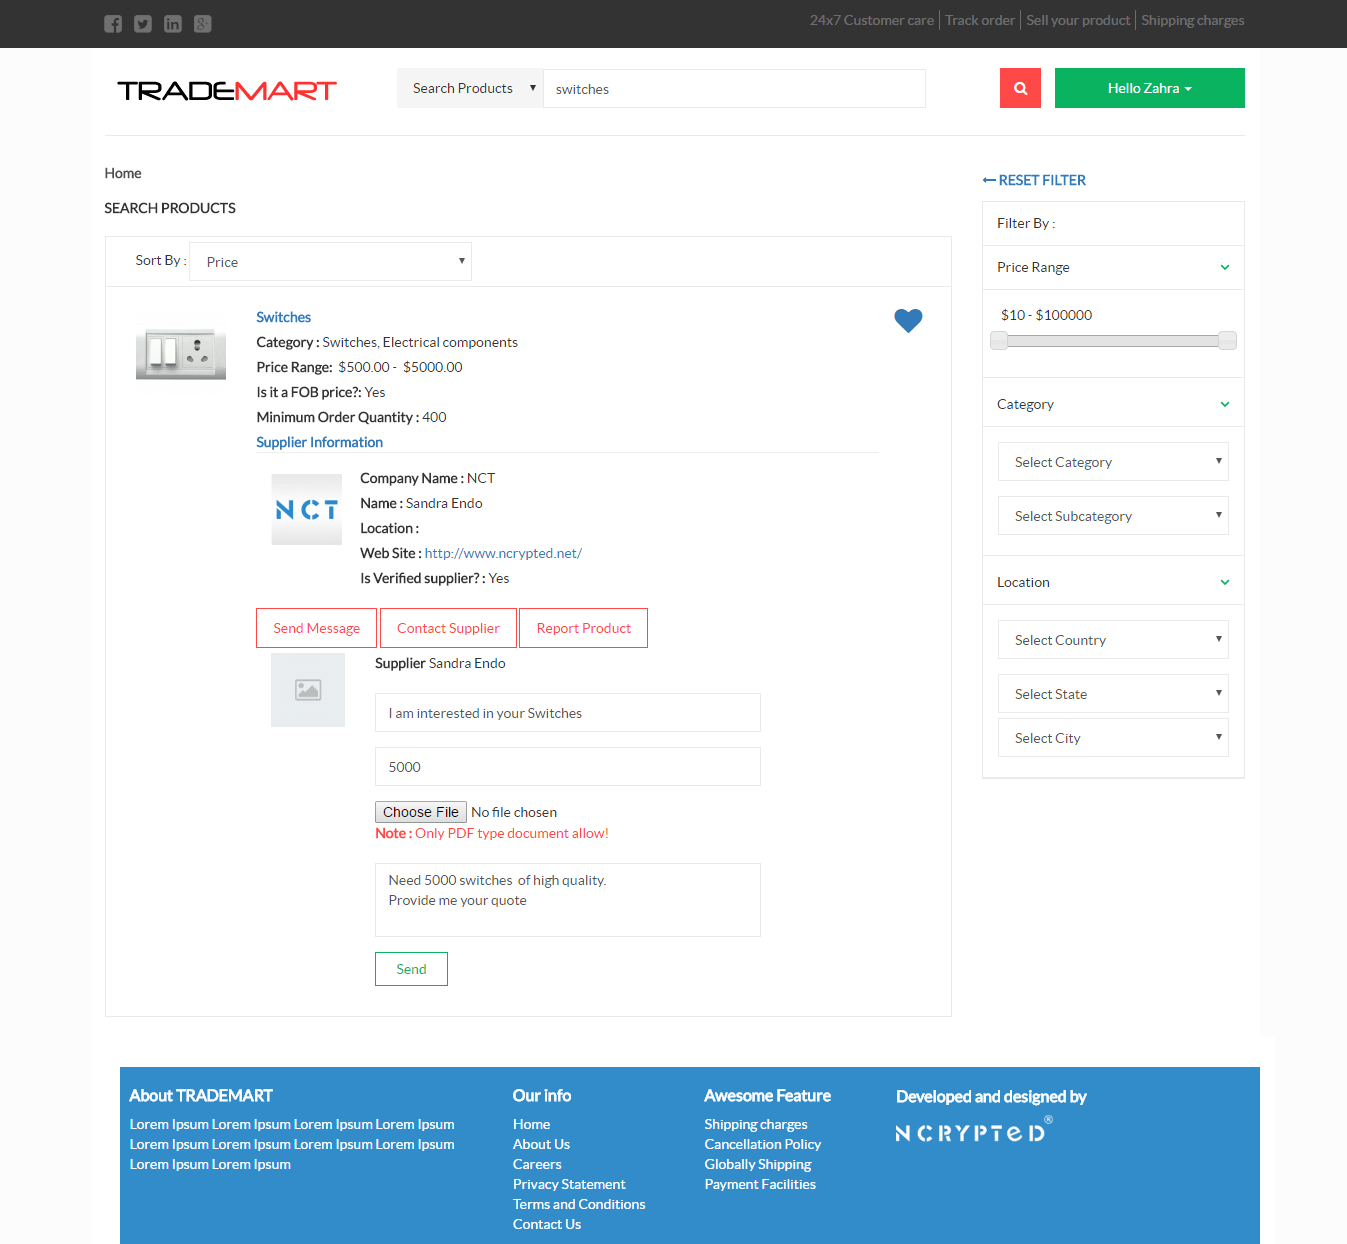Click the NCRYPTED footer logo
This screenshot has height=1244, width=1347.
973,1131
